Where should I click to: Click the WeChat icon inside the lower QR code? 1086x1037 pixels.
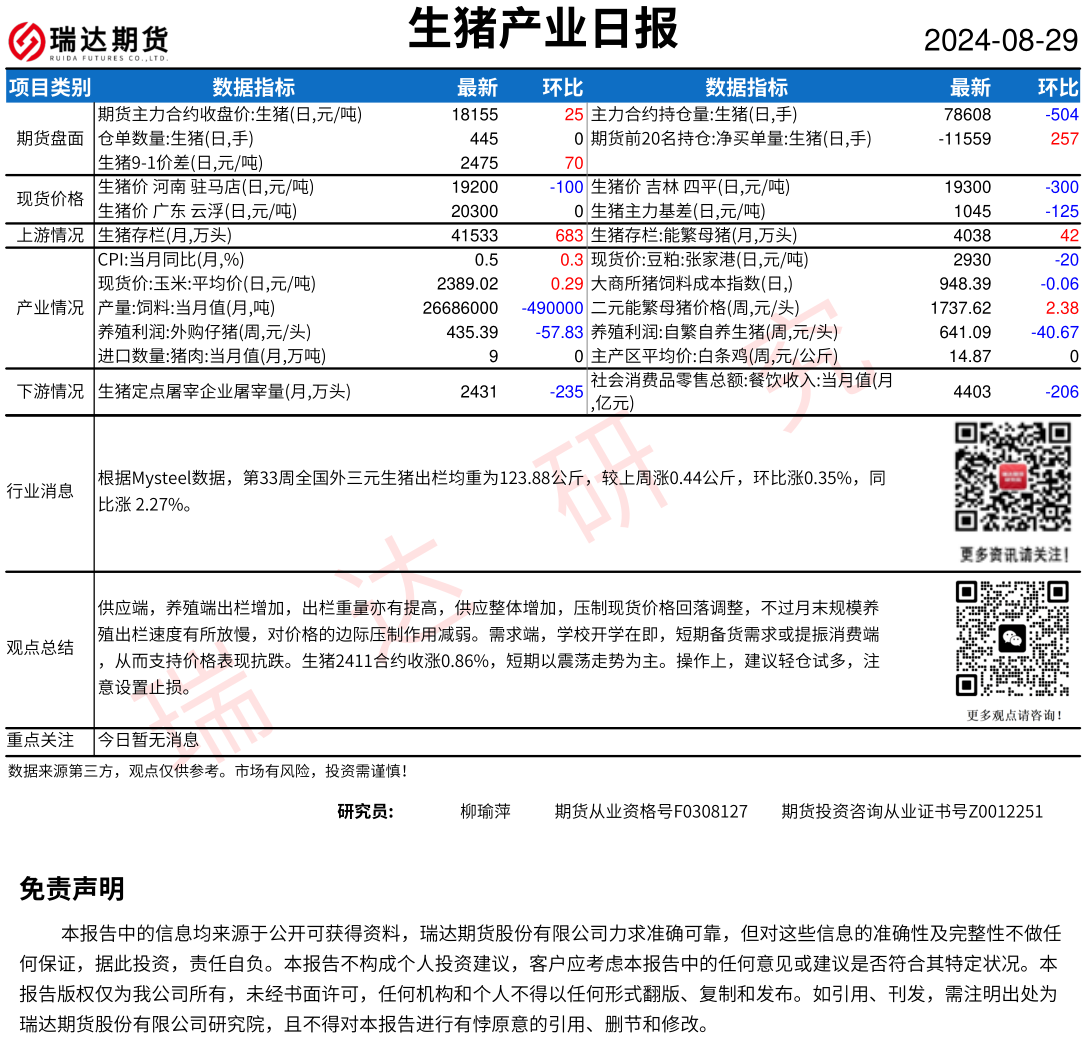click(1013, 639)
